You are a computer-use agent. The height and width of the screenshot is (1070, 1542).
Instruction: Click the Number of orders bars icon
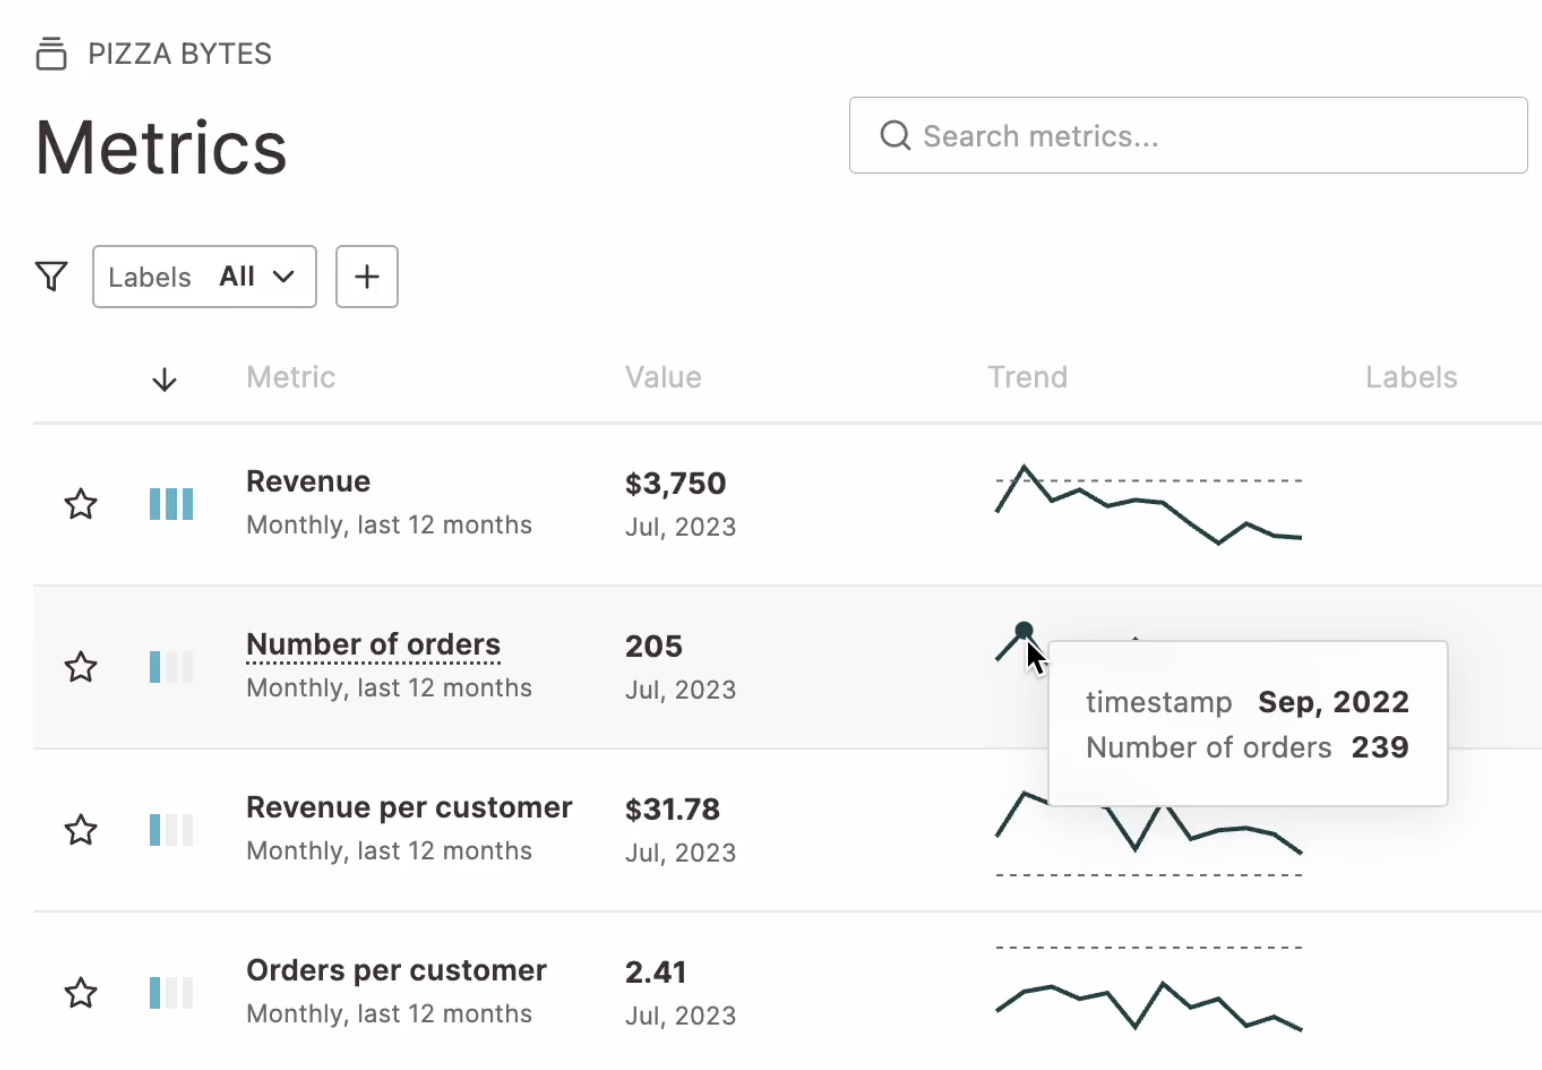tap(171, 667)
